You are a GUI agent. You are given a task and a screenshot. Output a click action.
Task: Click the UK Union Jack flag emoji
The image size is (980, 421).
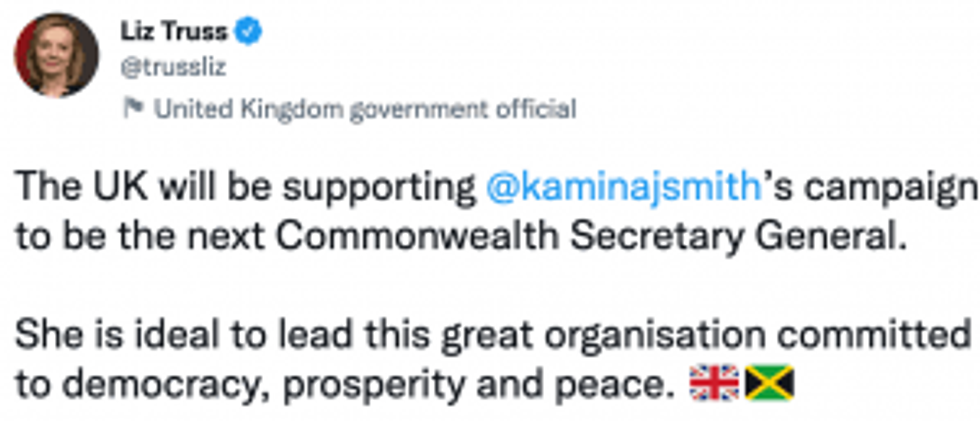pyautogui.click(x=715, y=382)
